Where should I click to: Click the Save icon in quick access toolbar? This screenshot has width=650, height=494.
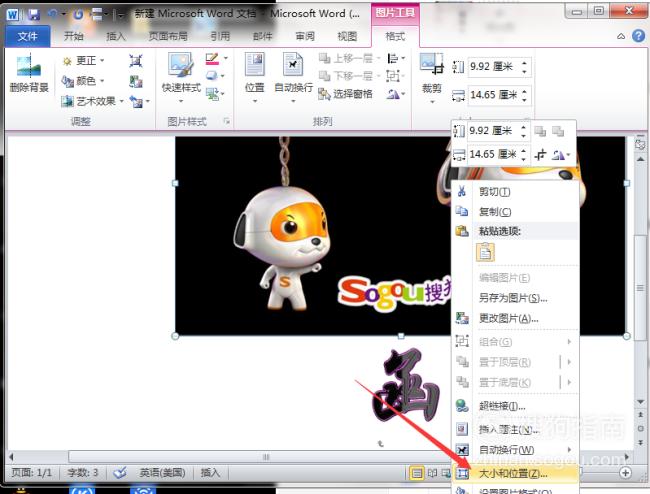pyautogui.click(x=34, y=15)
